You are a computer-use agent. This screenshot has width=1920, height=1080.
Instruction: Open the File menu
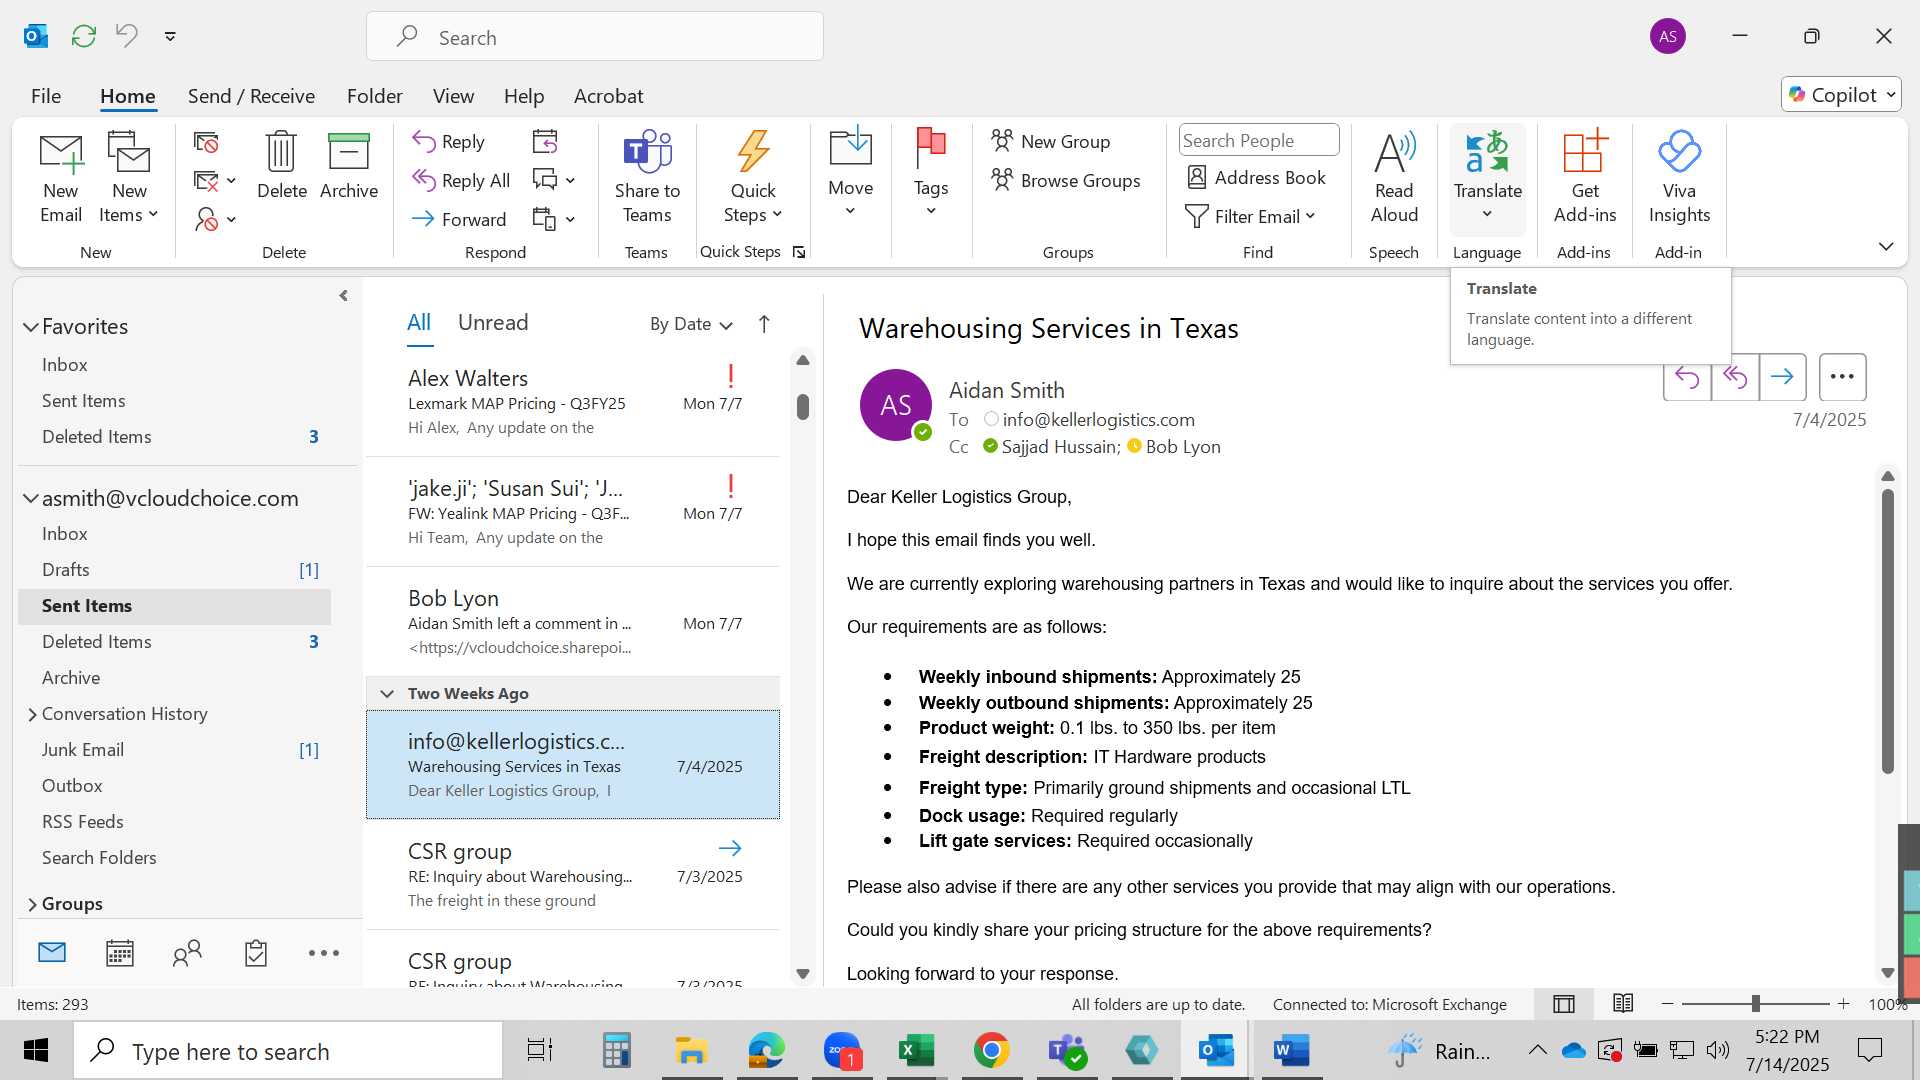tap(46, 96)
